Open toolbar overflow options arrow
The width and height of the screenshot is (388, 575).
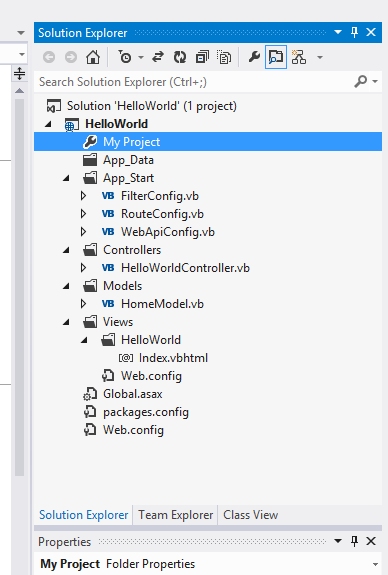click(320, 58)
